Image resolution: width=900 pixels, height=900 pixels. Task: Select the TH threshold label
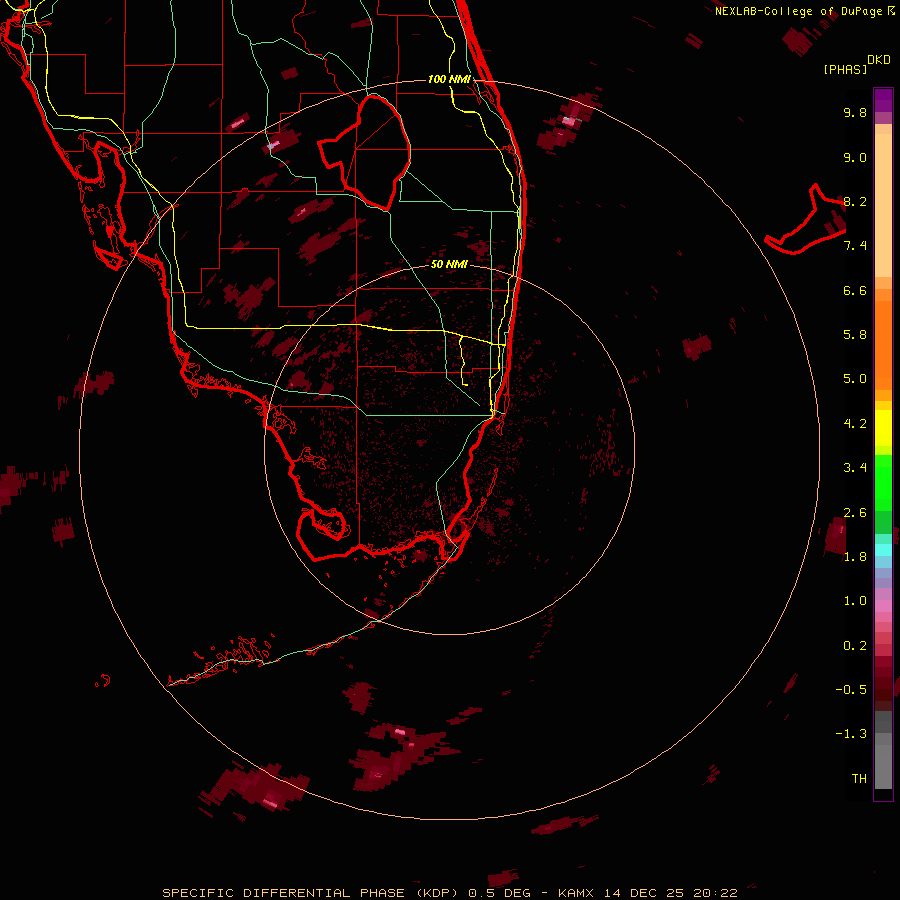click(x=859, y=779)
